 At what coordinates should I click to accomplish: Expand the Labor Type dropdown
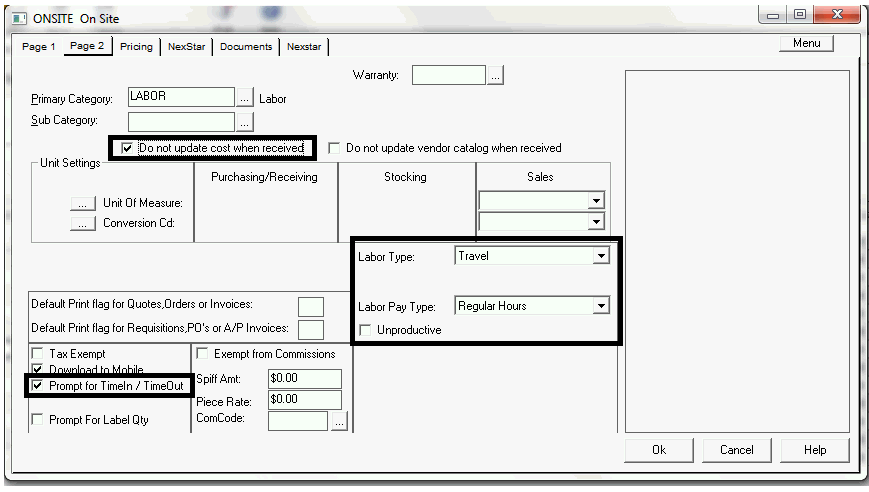tap(600, 256)
